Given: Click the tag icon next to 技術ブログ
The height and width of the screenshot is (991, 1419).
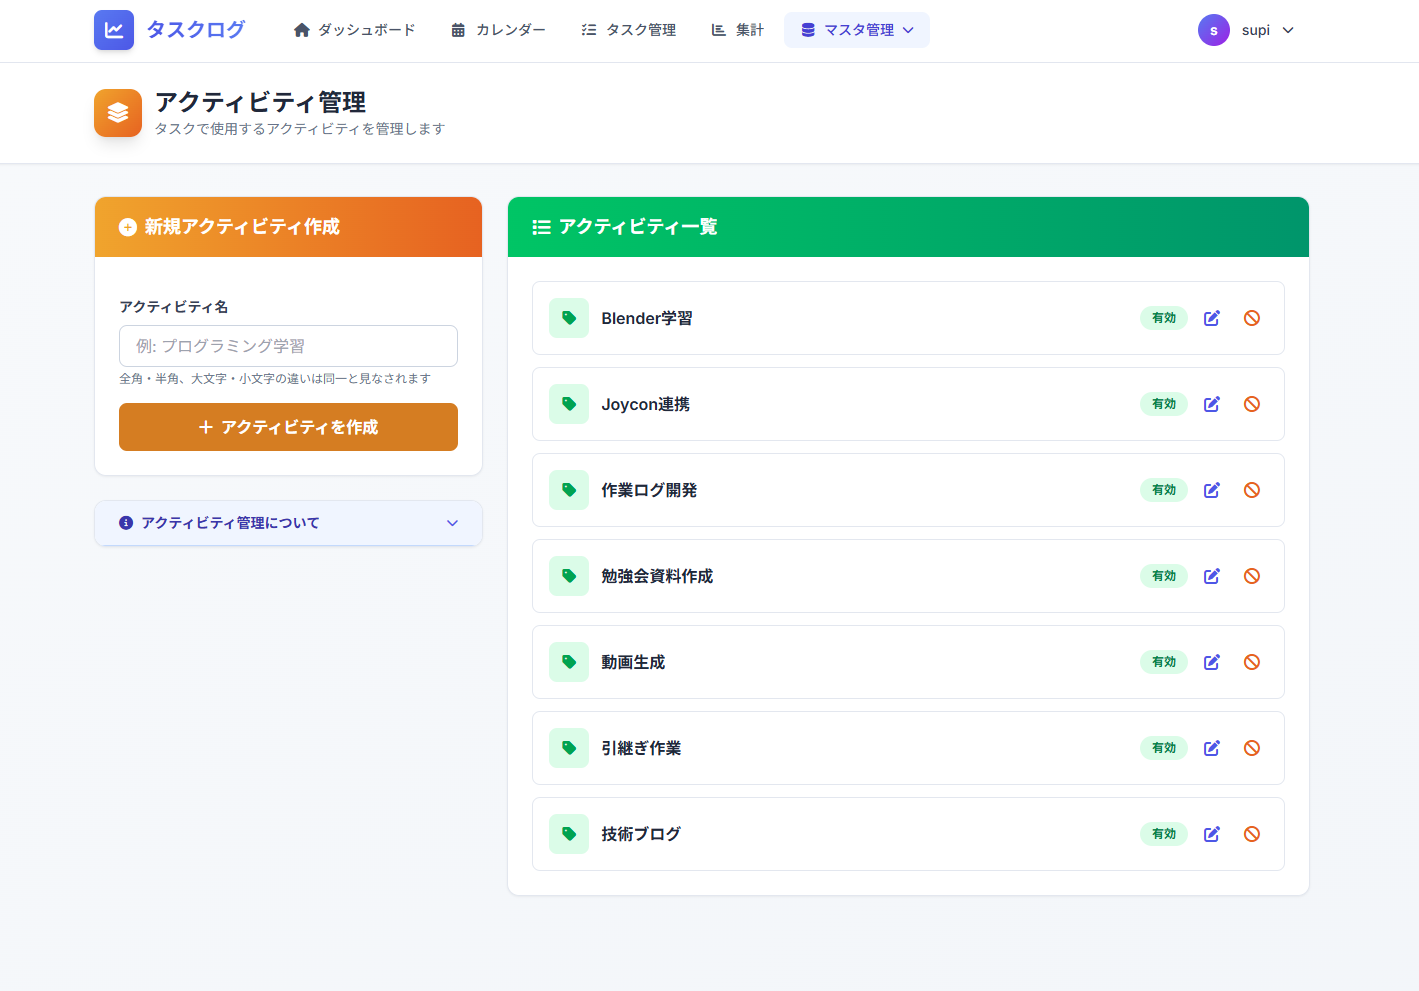Looking at the screenshot, I should (x=569, y=834).
